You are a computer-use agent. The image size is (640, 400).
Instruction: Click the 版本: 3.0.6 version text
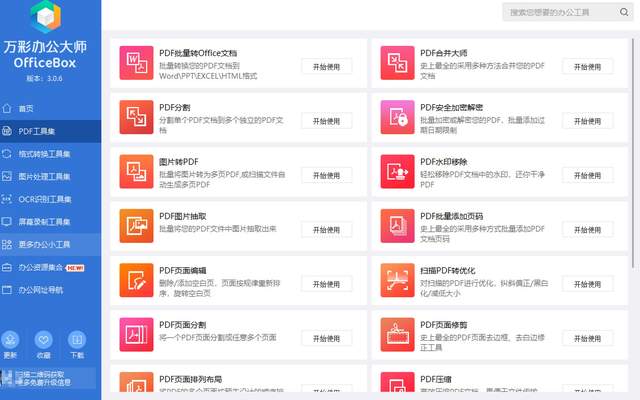click(44, 78)
